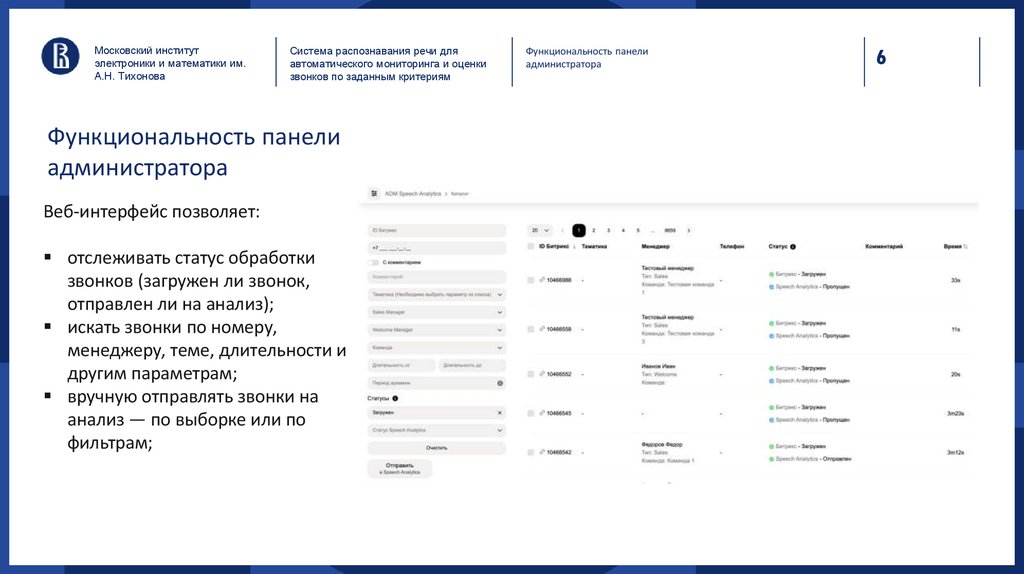The image size is (1024, 574).
Task: Select the checkbox for call 10466558
Action: tap(530, 329)
